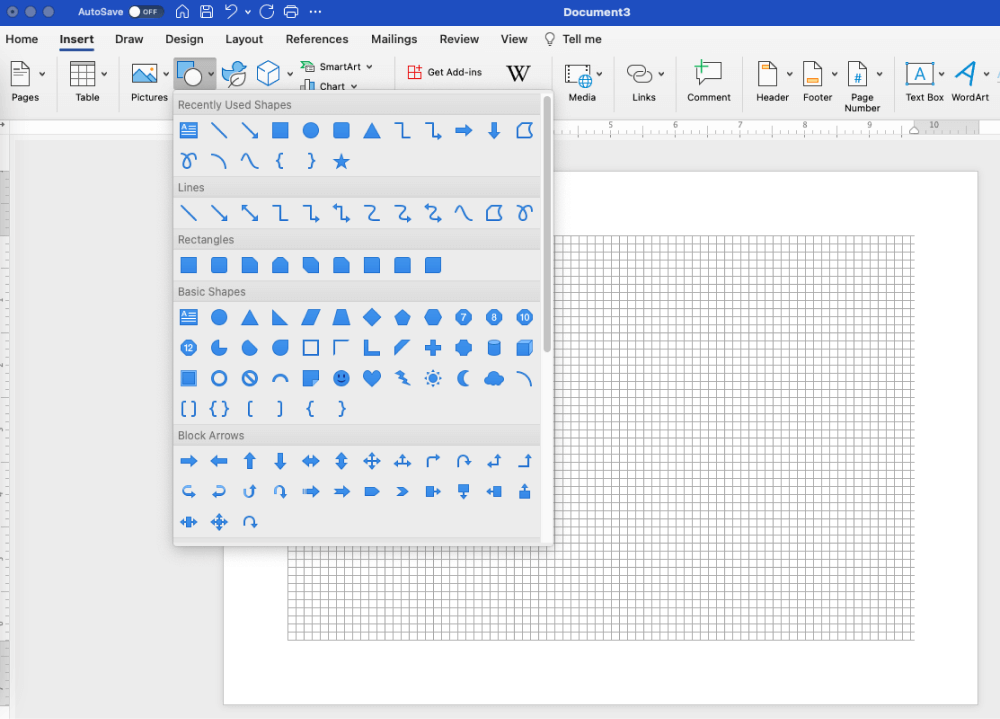The width and height of the screenshot is (1000, 719).
Task: Open the Mailings tab
Action: click(393, 39)
